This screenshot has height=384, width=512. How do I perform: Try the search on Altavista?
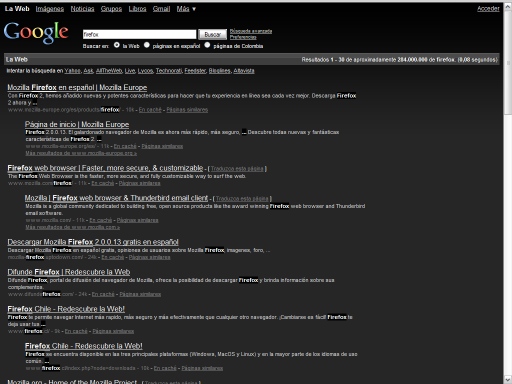(x=244, y=71)
